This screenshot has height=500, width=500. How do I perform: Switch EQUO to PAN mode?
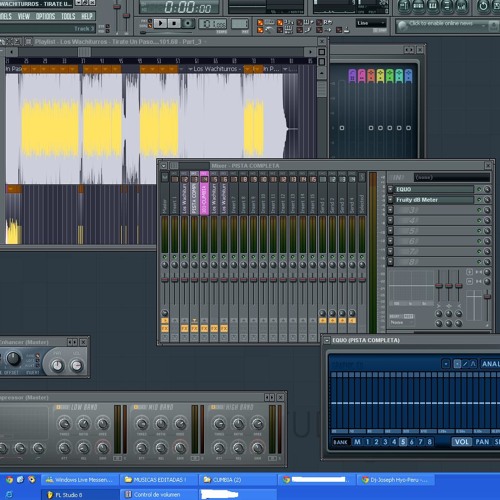482,442
